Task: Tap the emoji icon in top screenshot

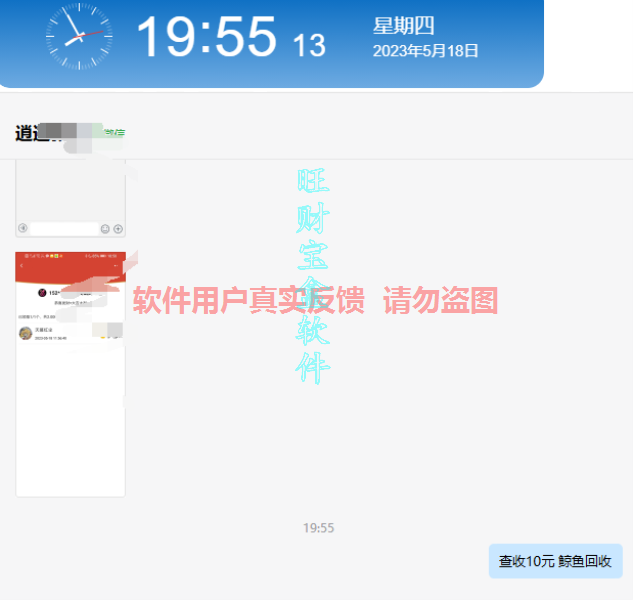Action: (x=105, y=229)
